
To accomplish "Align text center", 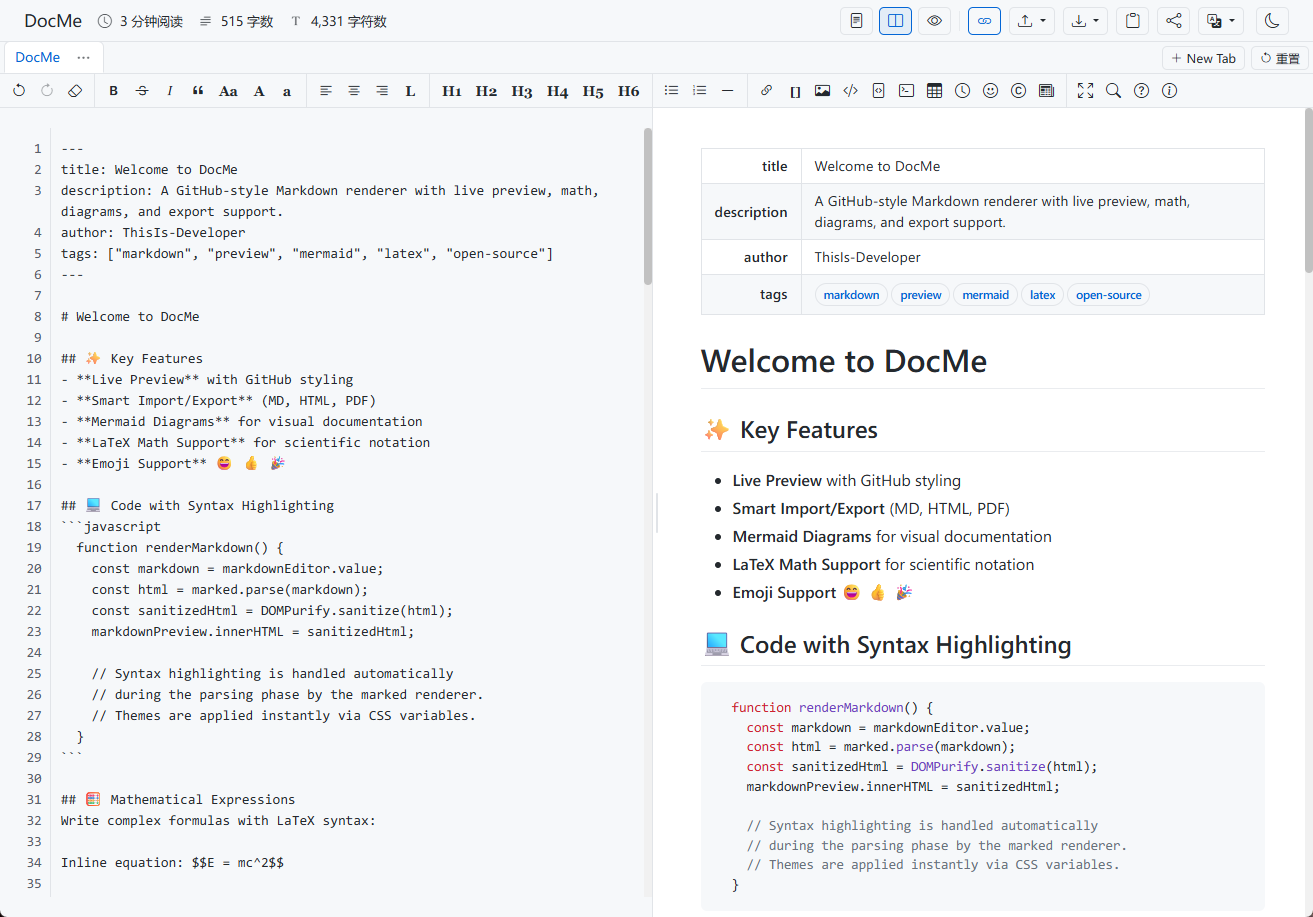I will click(x=354, y=91).
